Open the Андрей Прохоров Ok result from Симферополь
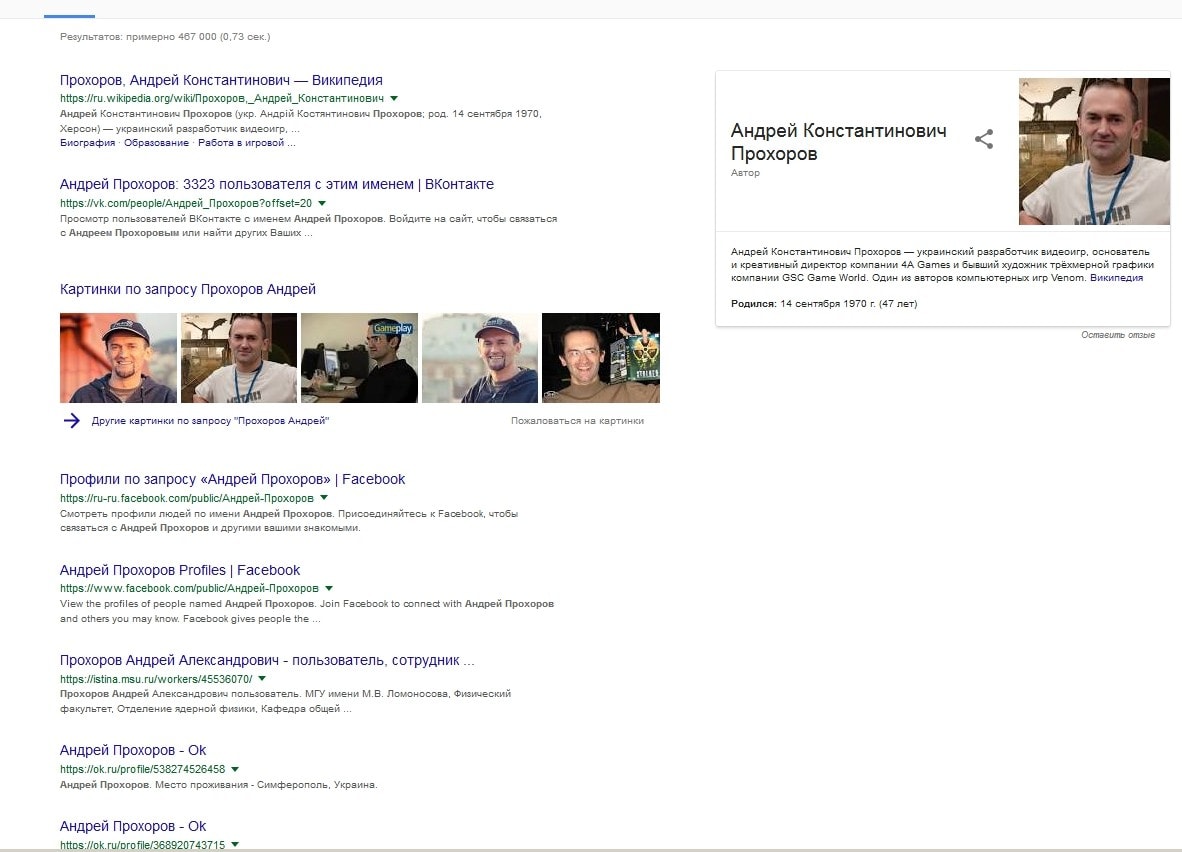The image size is (1182, 852). point(133,750)
